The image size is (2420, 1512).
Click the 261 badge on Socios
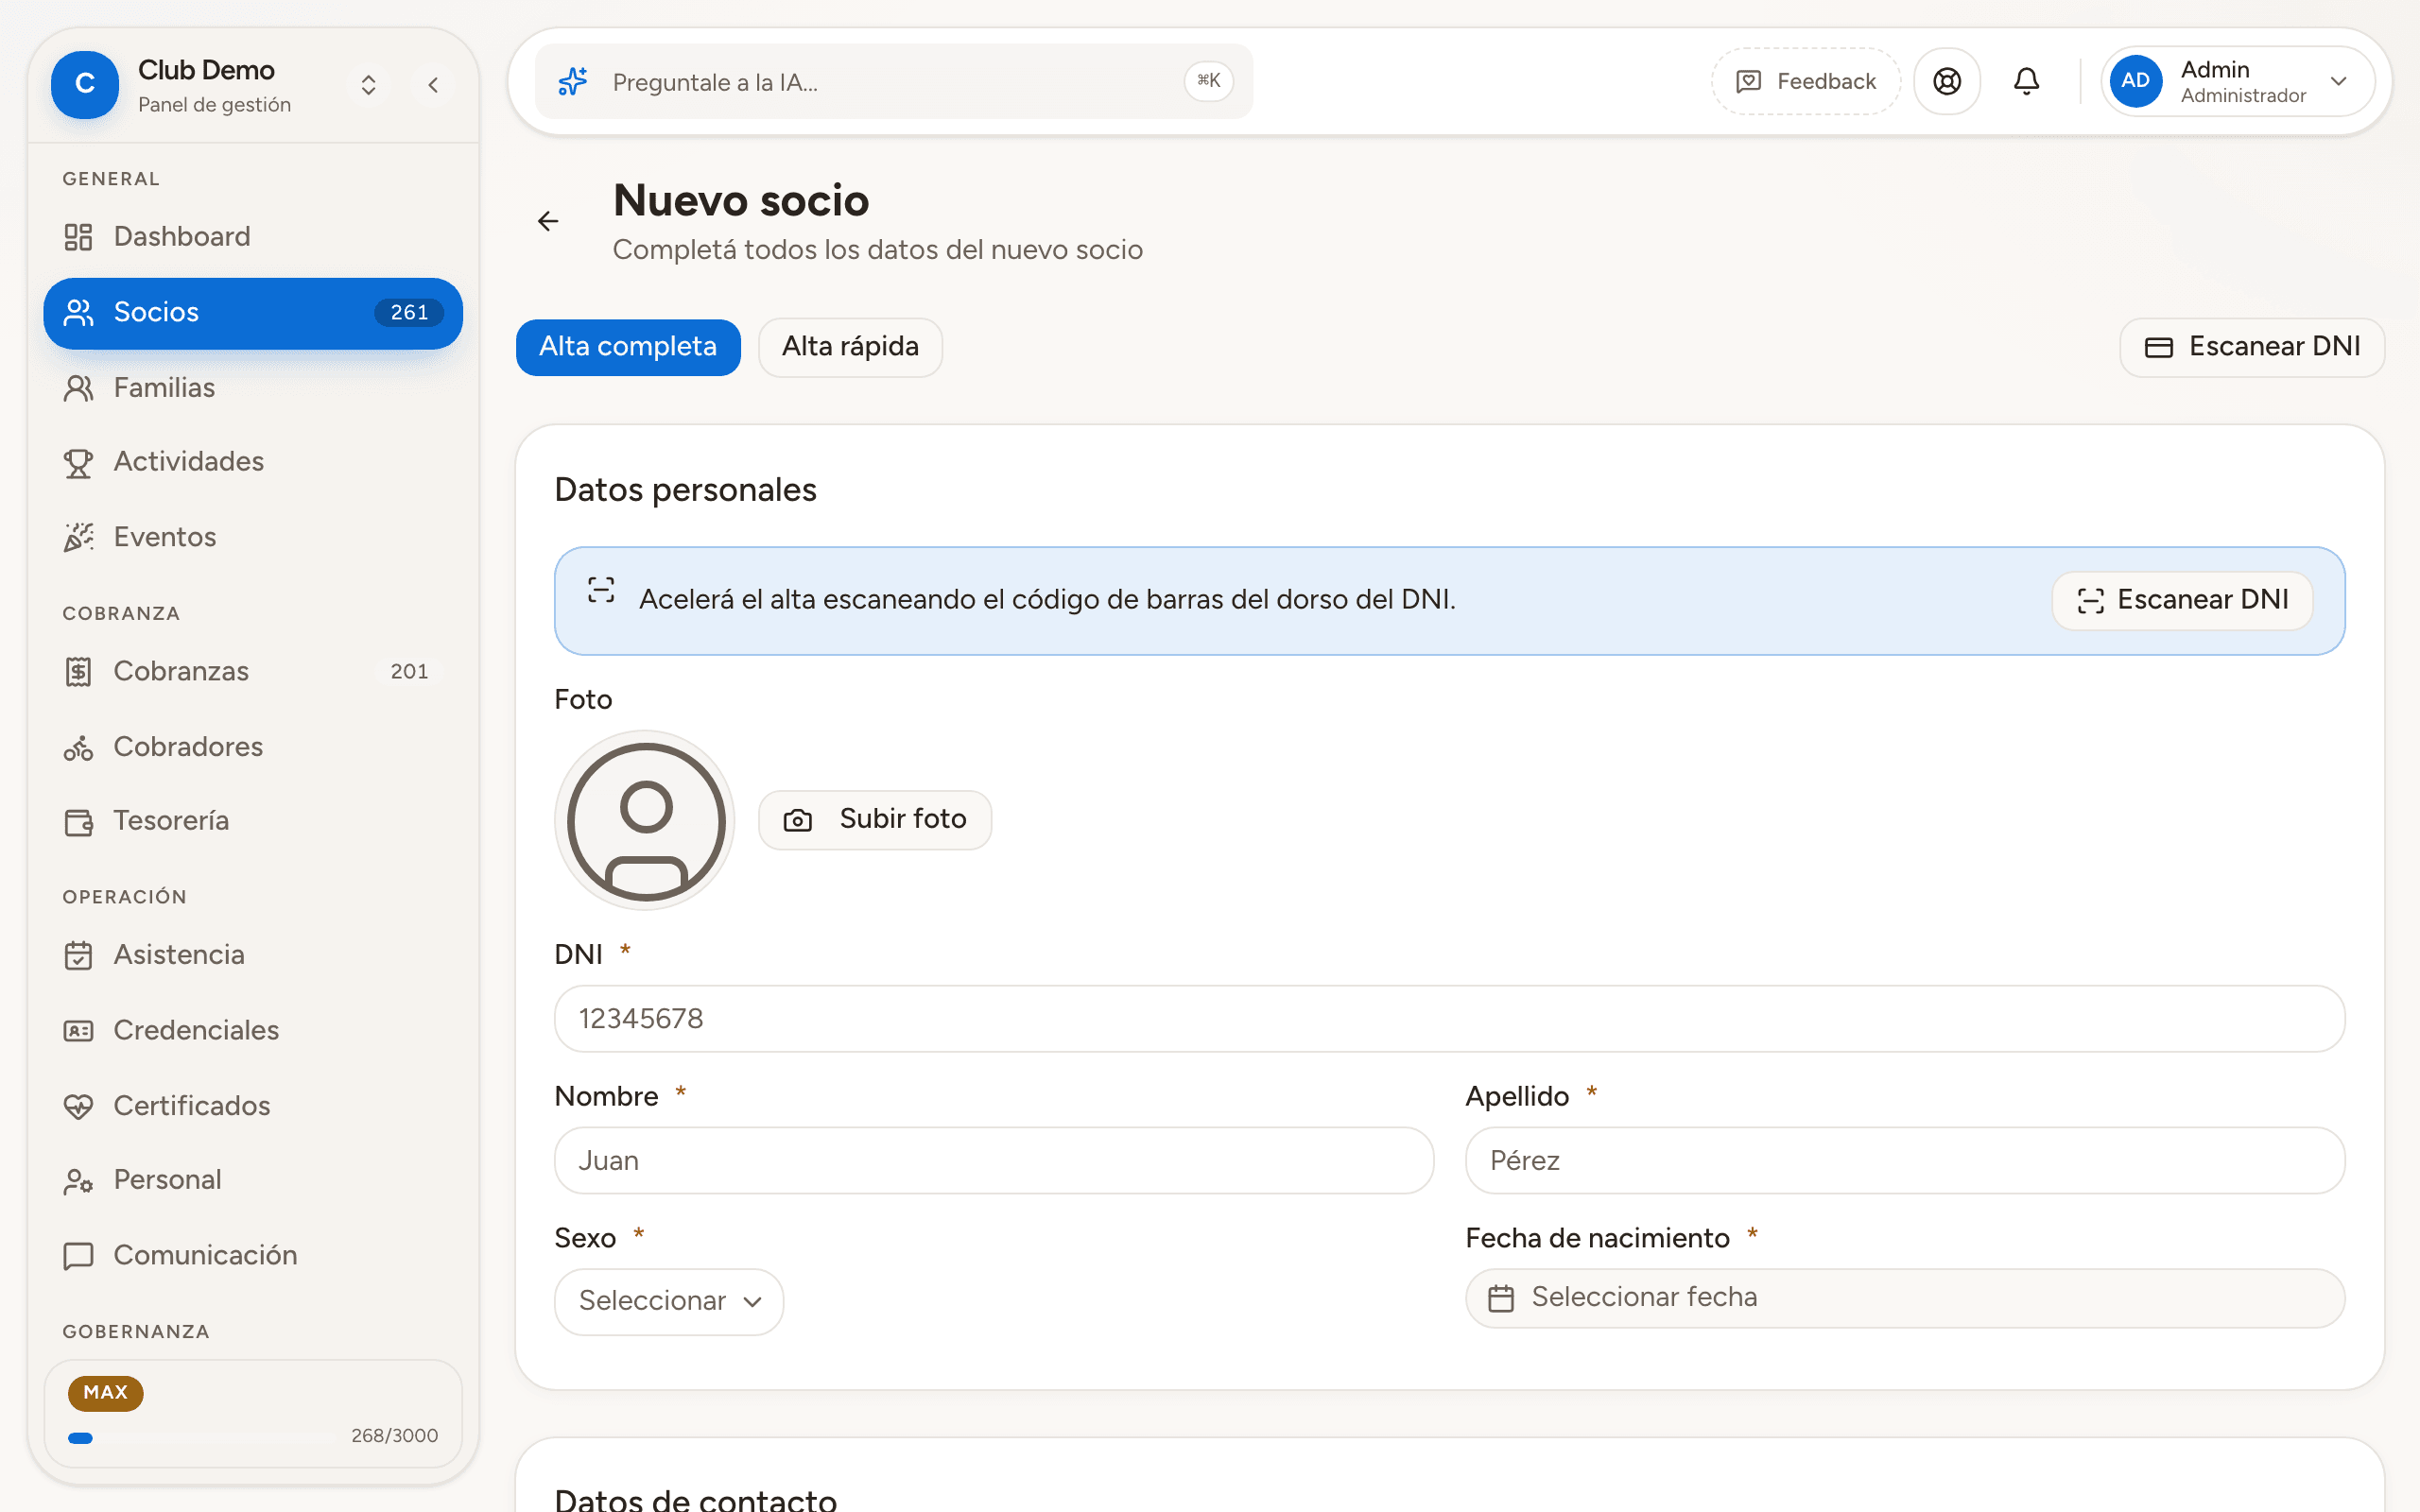tap(409, 313)
